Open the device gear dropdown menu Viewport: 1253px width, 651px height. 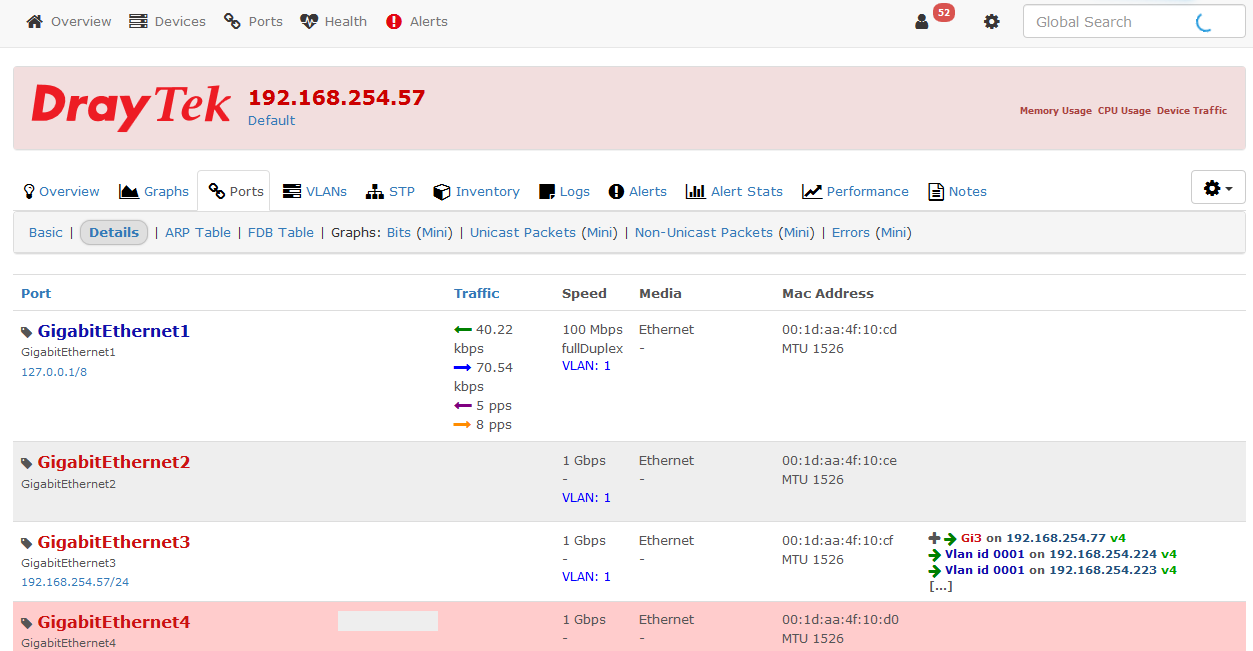1217,188
